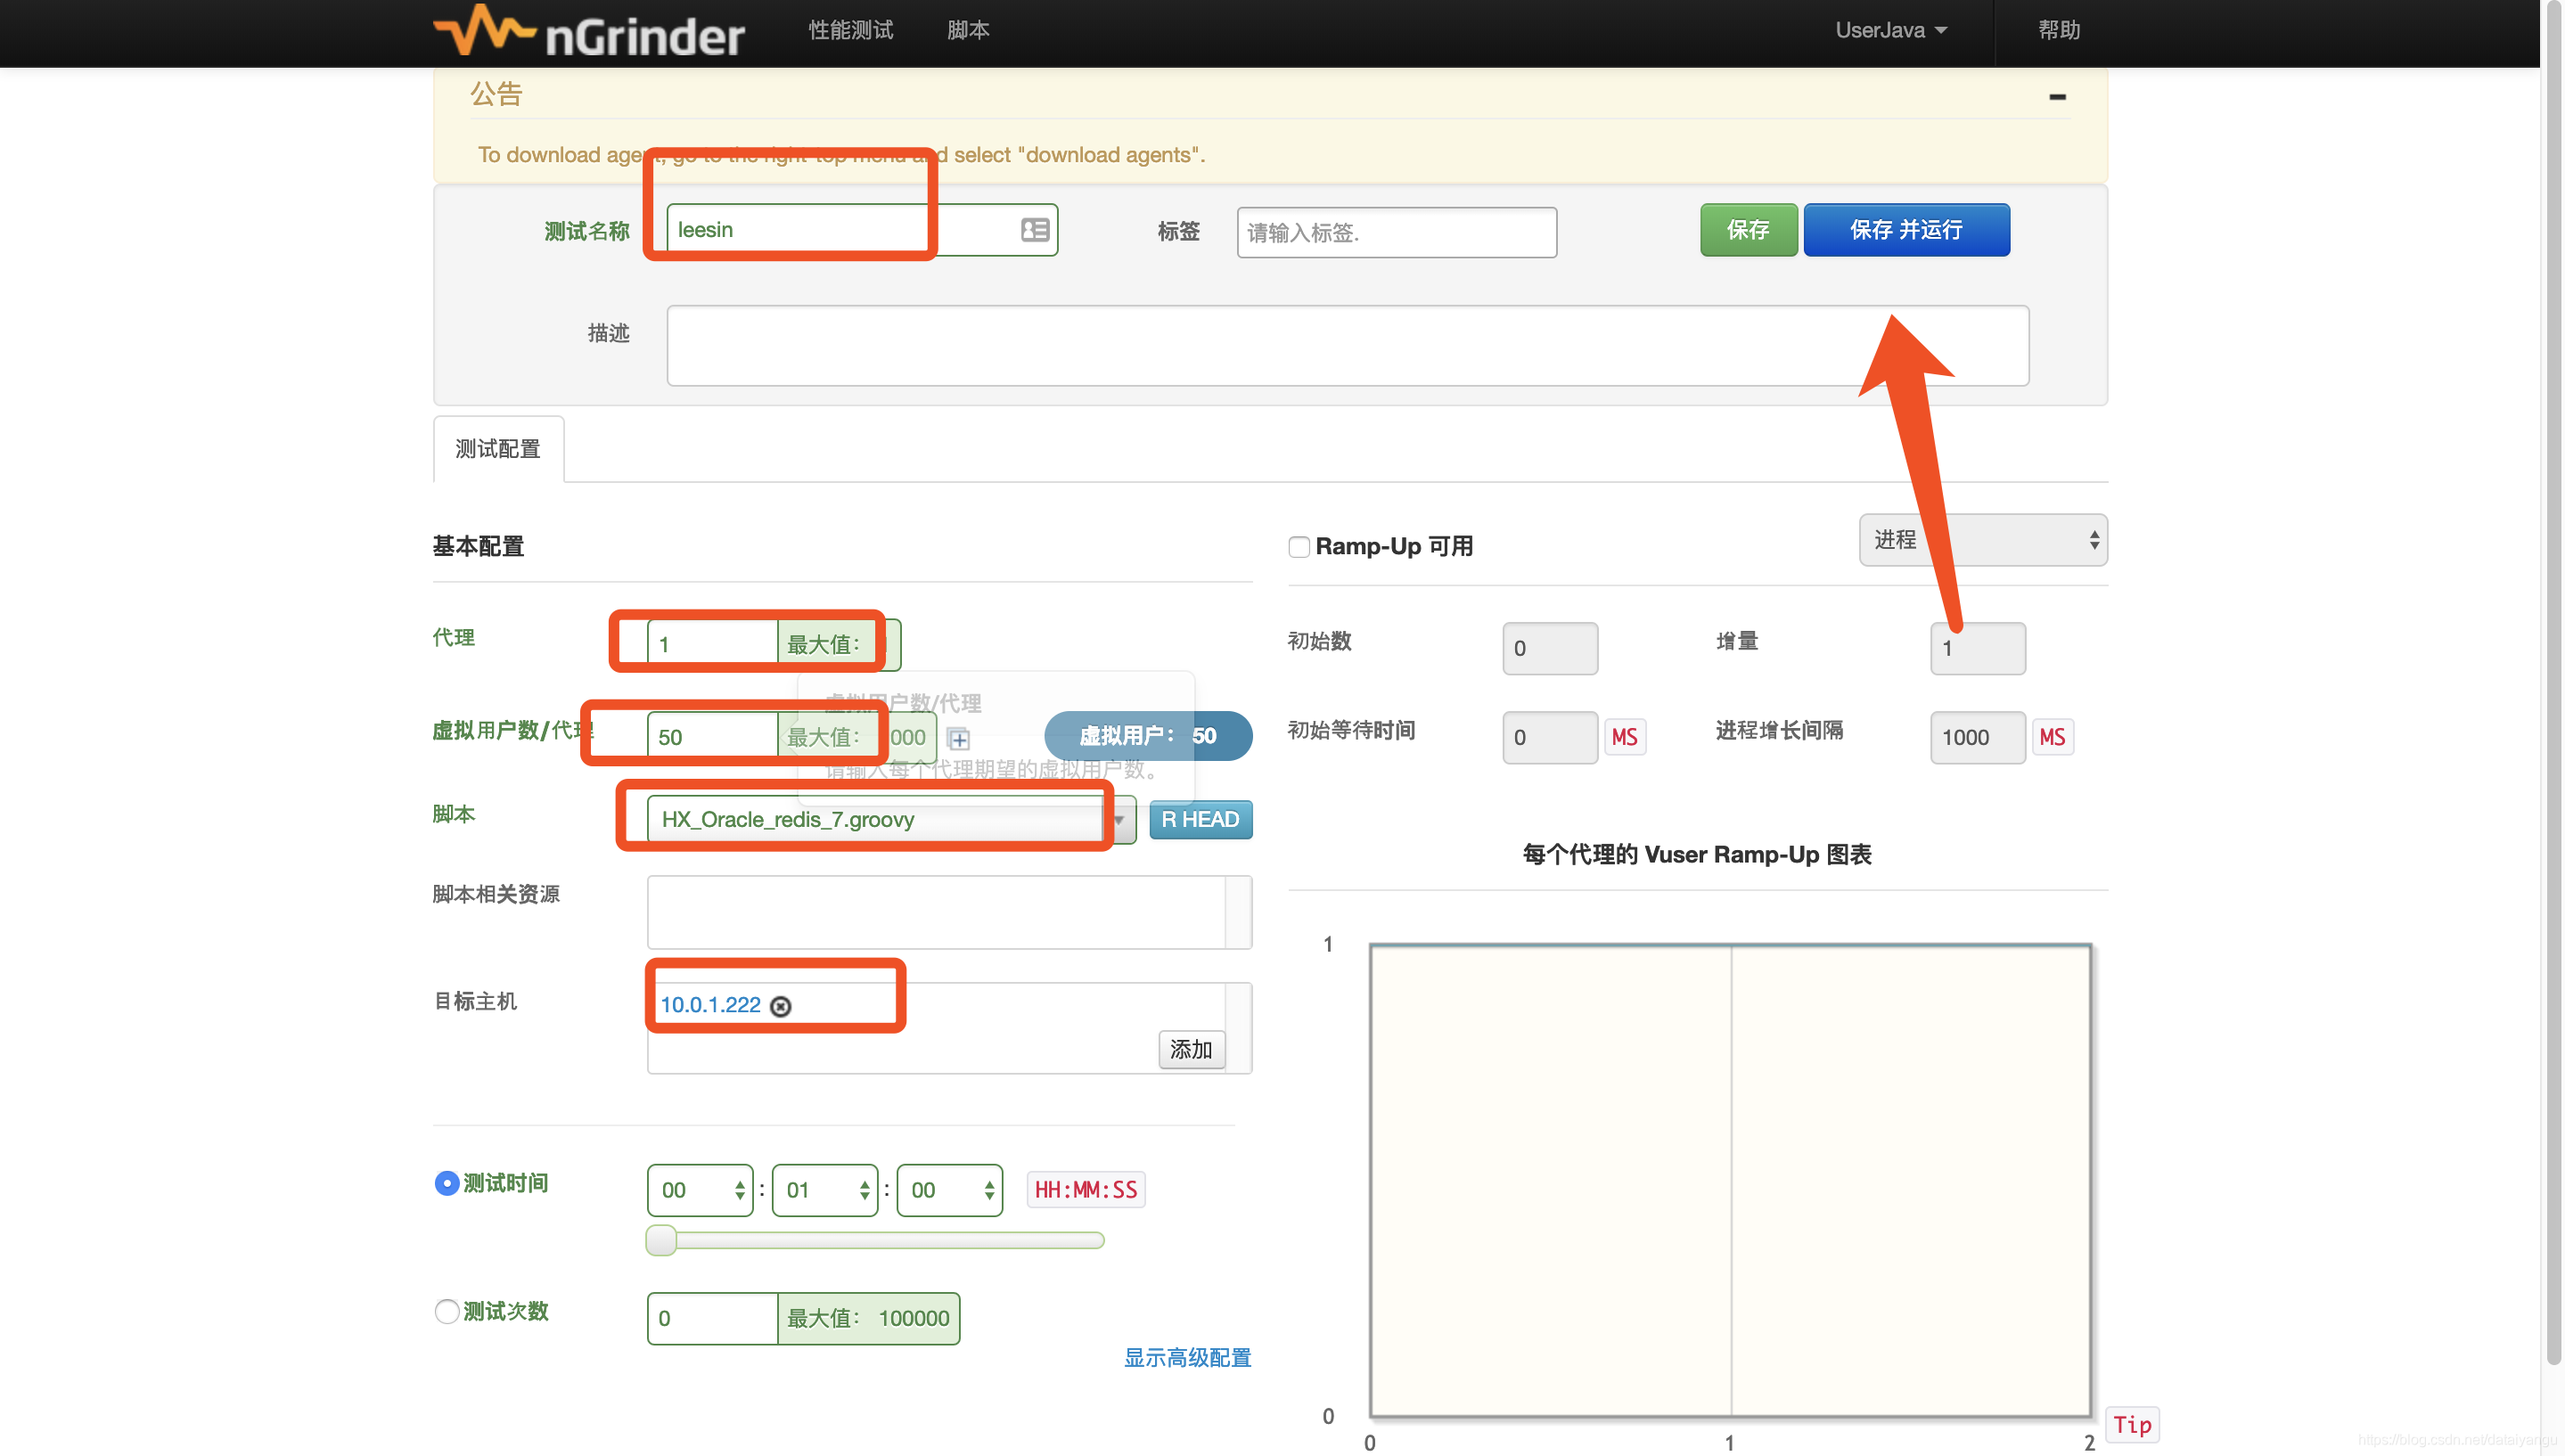Click the nGrinder logo

(590, 32)
